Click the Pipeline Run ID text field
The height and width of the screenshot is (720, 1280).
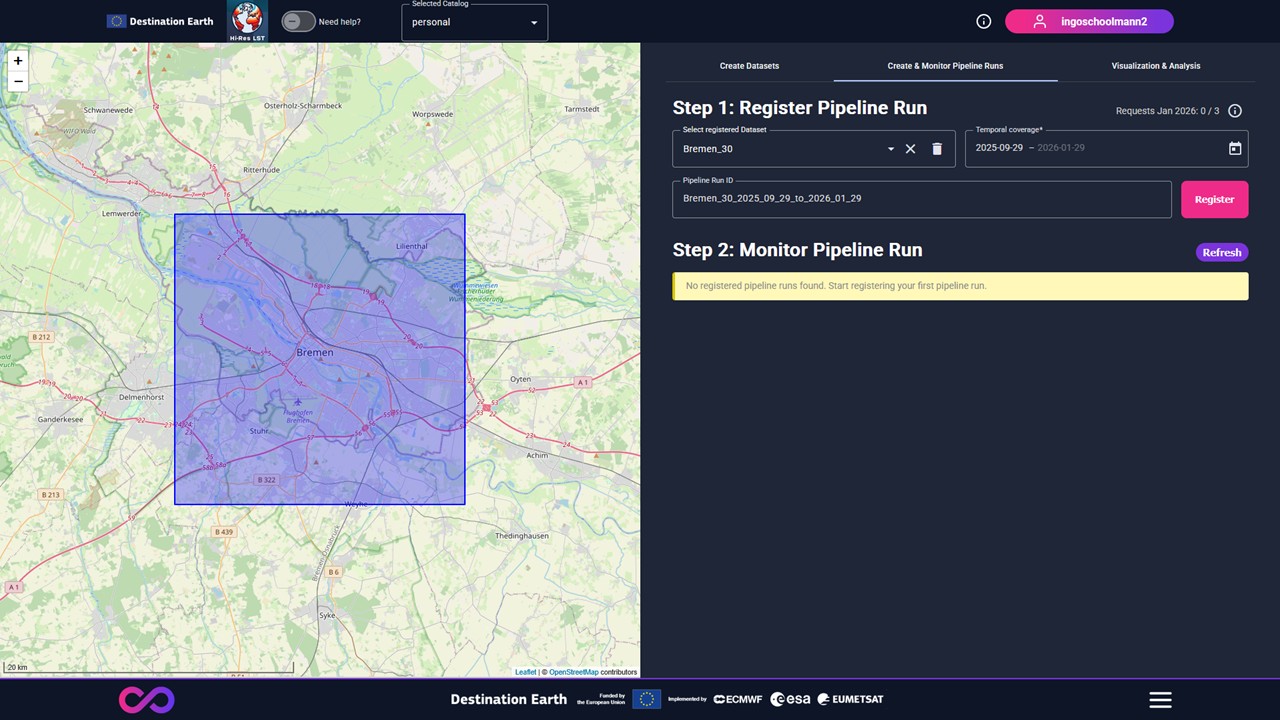point(921,199)
